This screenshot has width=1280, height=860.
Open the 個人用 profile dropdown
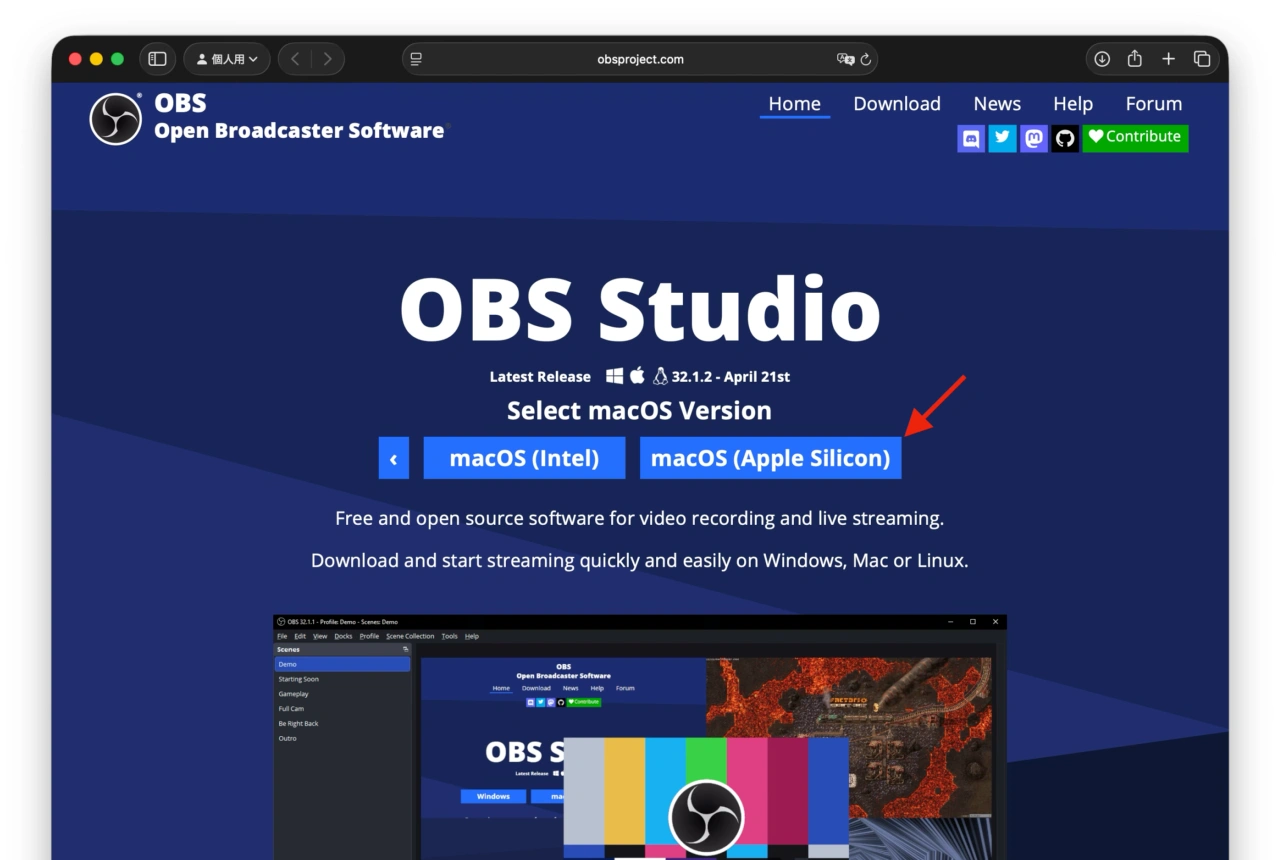pos(227,59)
